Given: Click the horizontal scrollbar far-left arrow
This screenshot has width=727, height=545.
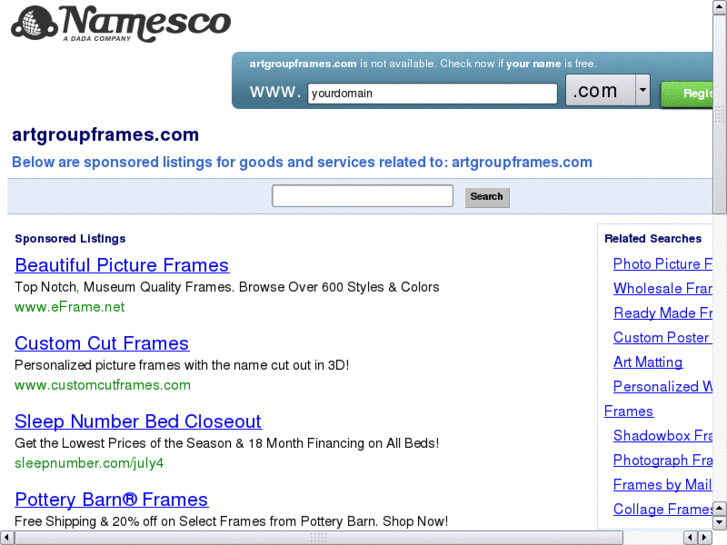Looking at the screenshot, I should pos(6,538).
